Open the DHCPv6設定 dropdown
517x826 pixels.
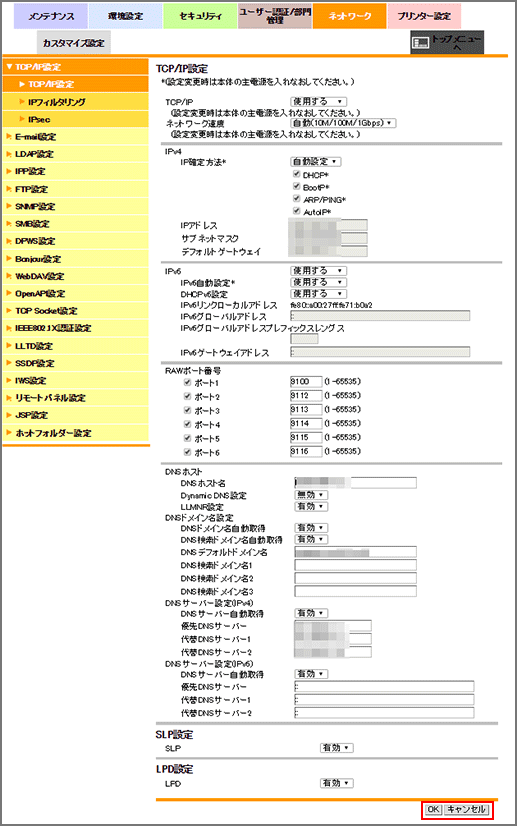318,294
